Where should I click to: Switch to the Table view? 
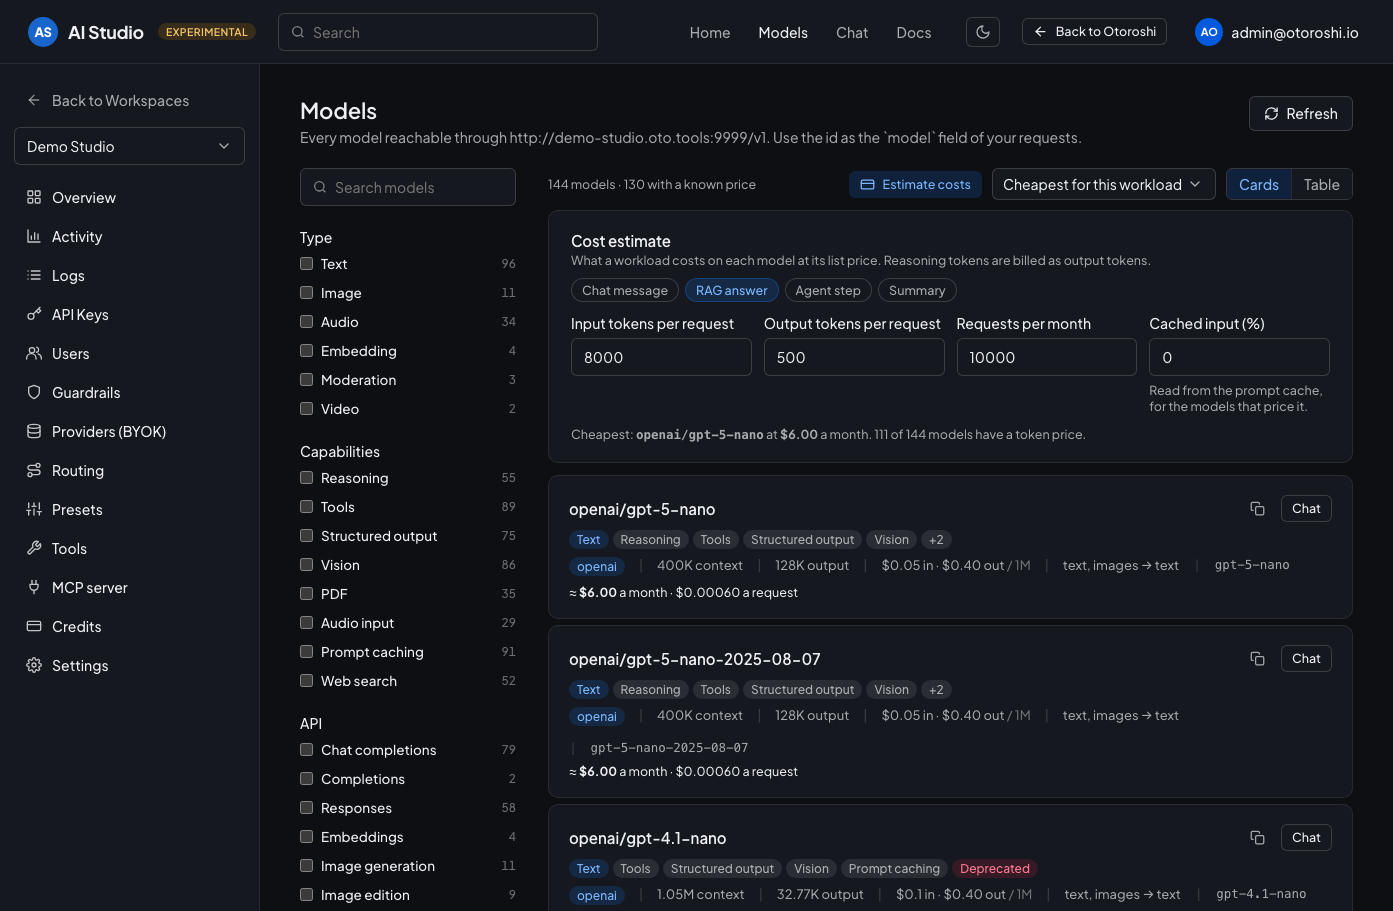[1322, 184]
